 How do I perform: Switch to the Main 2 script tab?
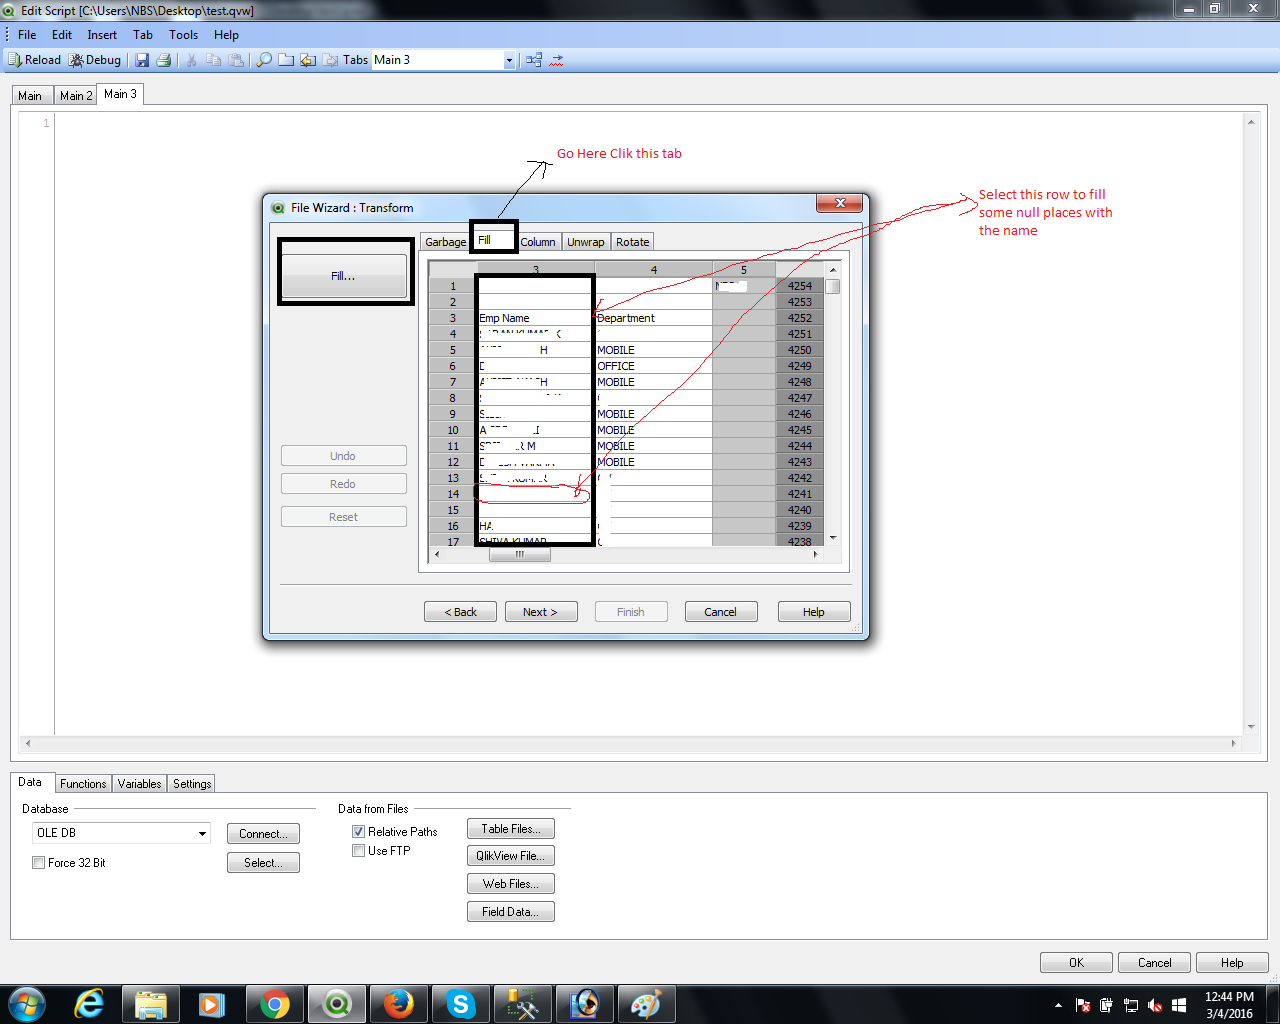point(76,96)
